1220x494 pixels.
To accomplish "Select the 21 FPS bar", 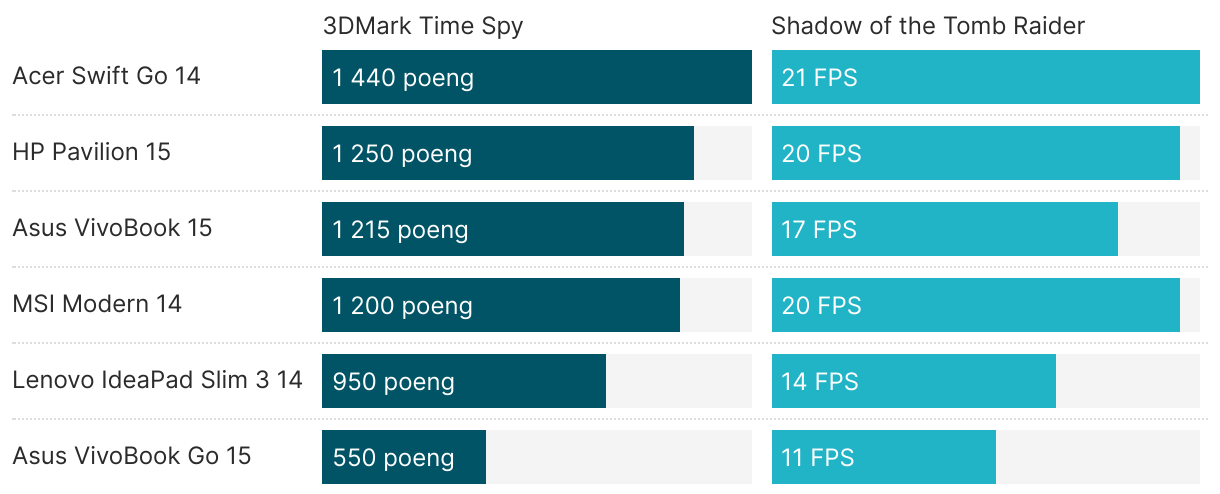I will [x=986, y=77].
